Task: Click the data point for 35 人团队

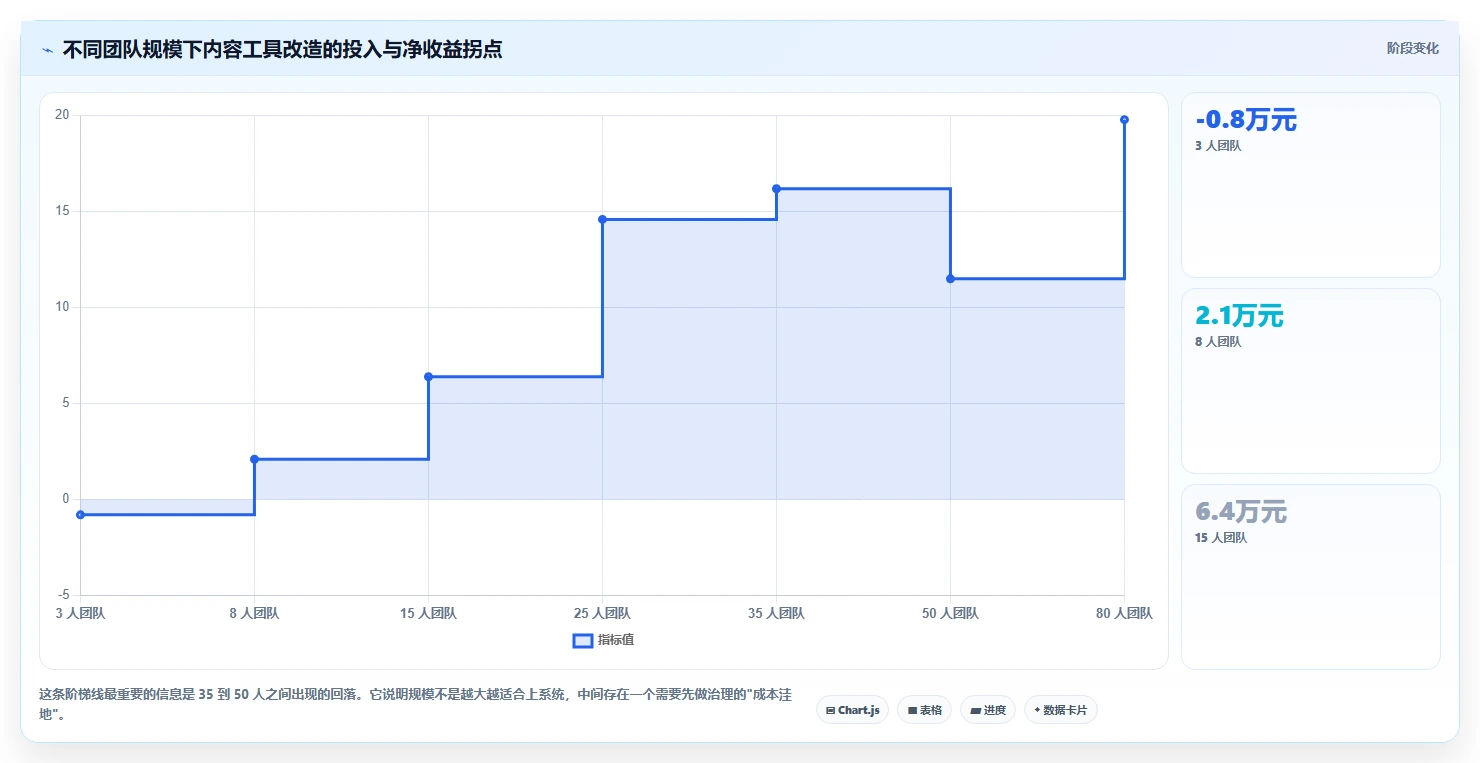Action: (776, 189)
